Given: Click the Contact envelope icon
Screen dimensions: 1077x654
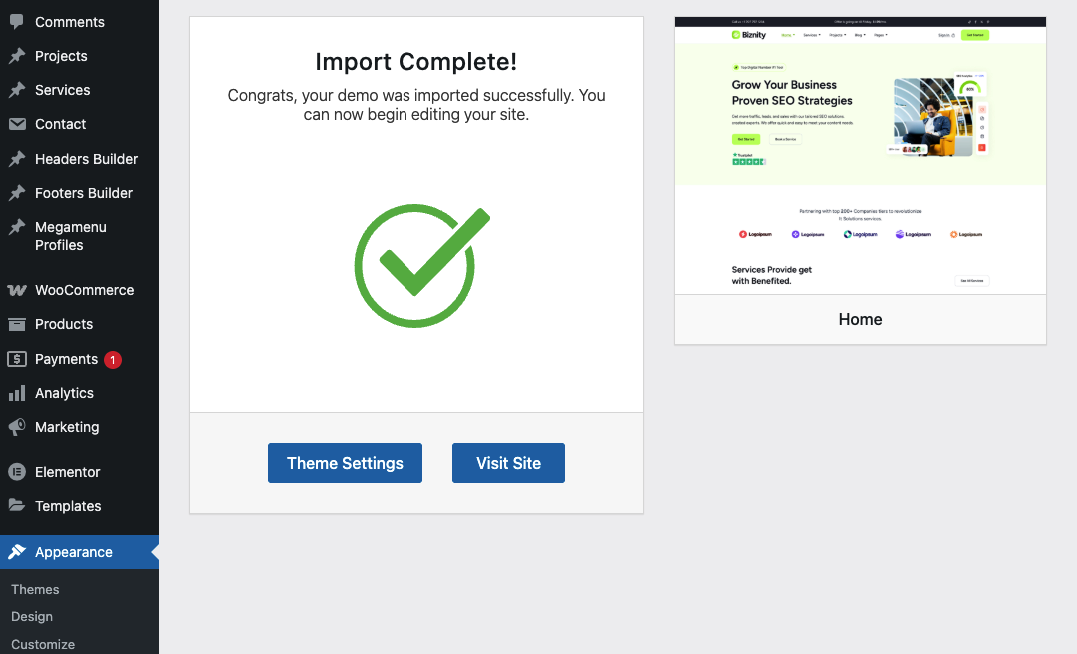Looking at the screenshot, I should pyautogui.click(x=17, y=124).
